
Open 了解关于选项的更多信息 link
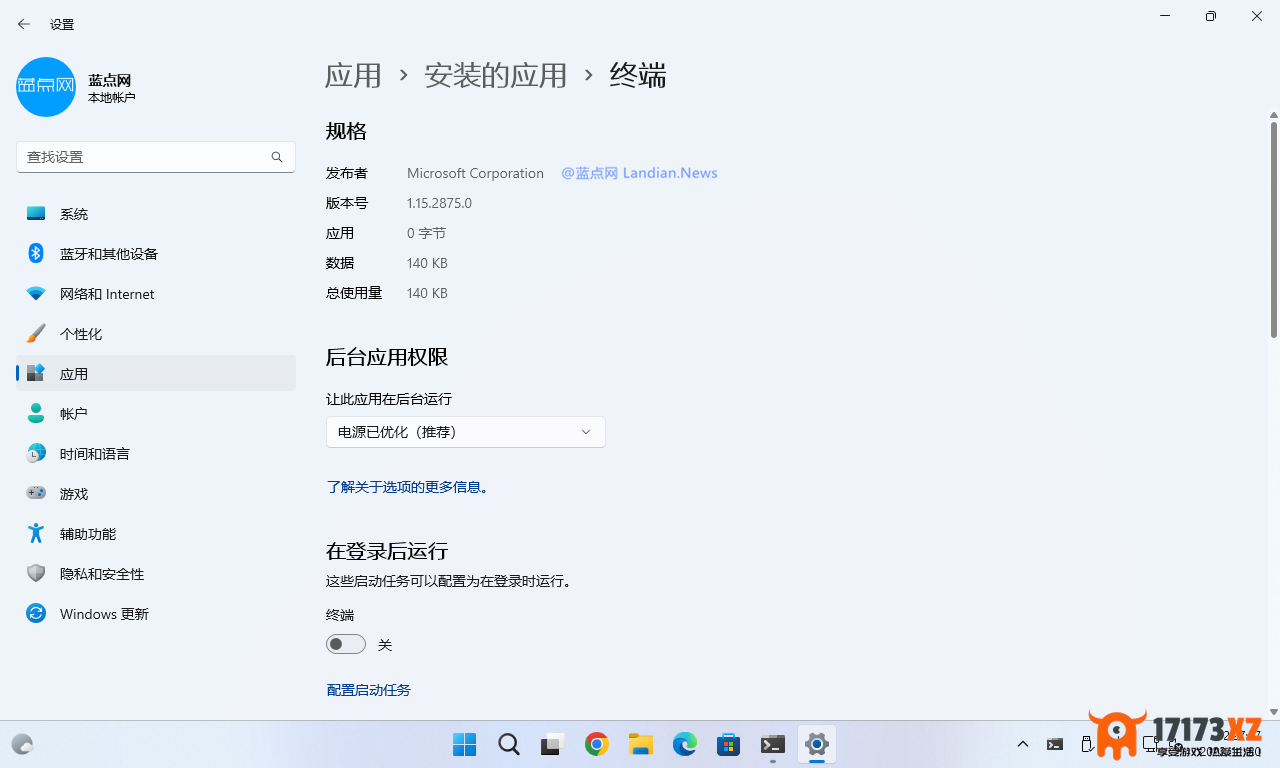(x=408, y=487)
